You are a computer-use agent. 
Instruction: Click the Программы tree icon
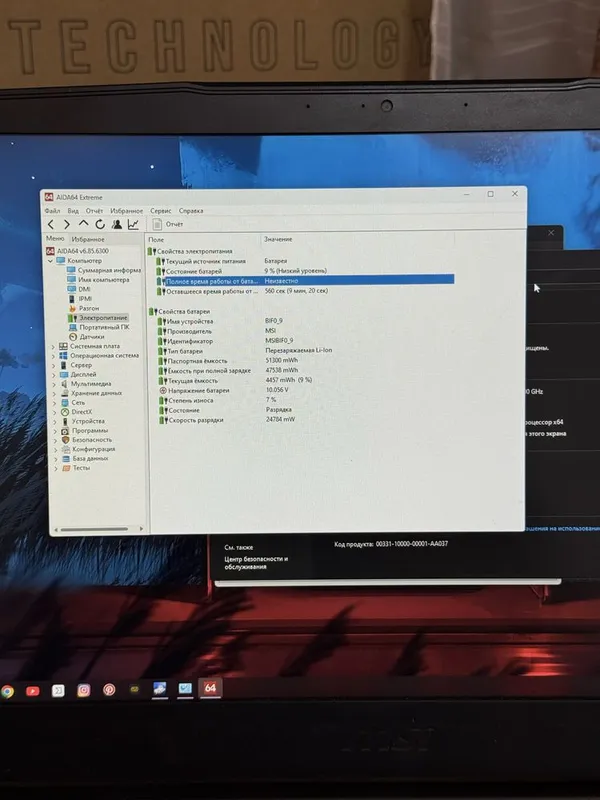tap(65, 431)
